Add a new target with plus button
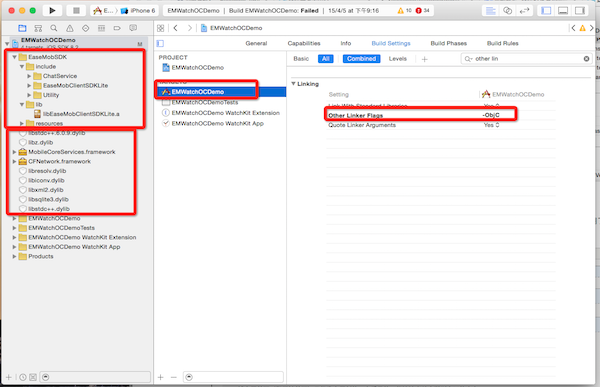The image size is (600, 387). tap(161, 377)
